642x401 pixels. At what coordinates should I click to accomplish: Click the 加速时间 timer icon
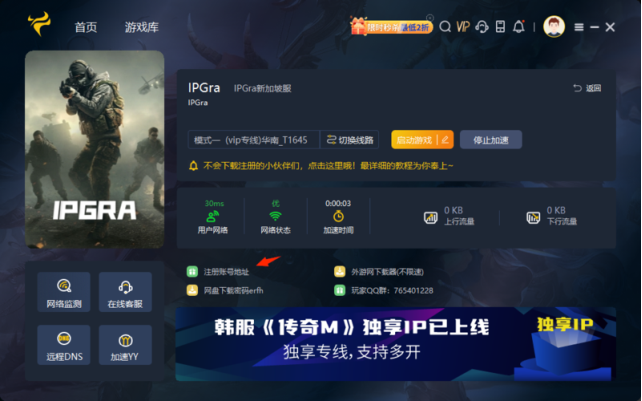point(338,216)
